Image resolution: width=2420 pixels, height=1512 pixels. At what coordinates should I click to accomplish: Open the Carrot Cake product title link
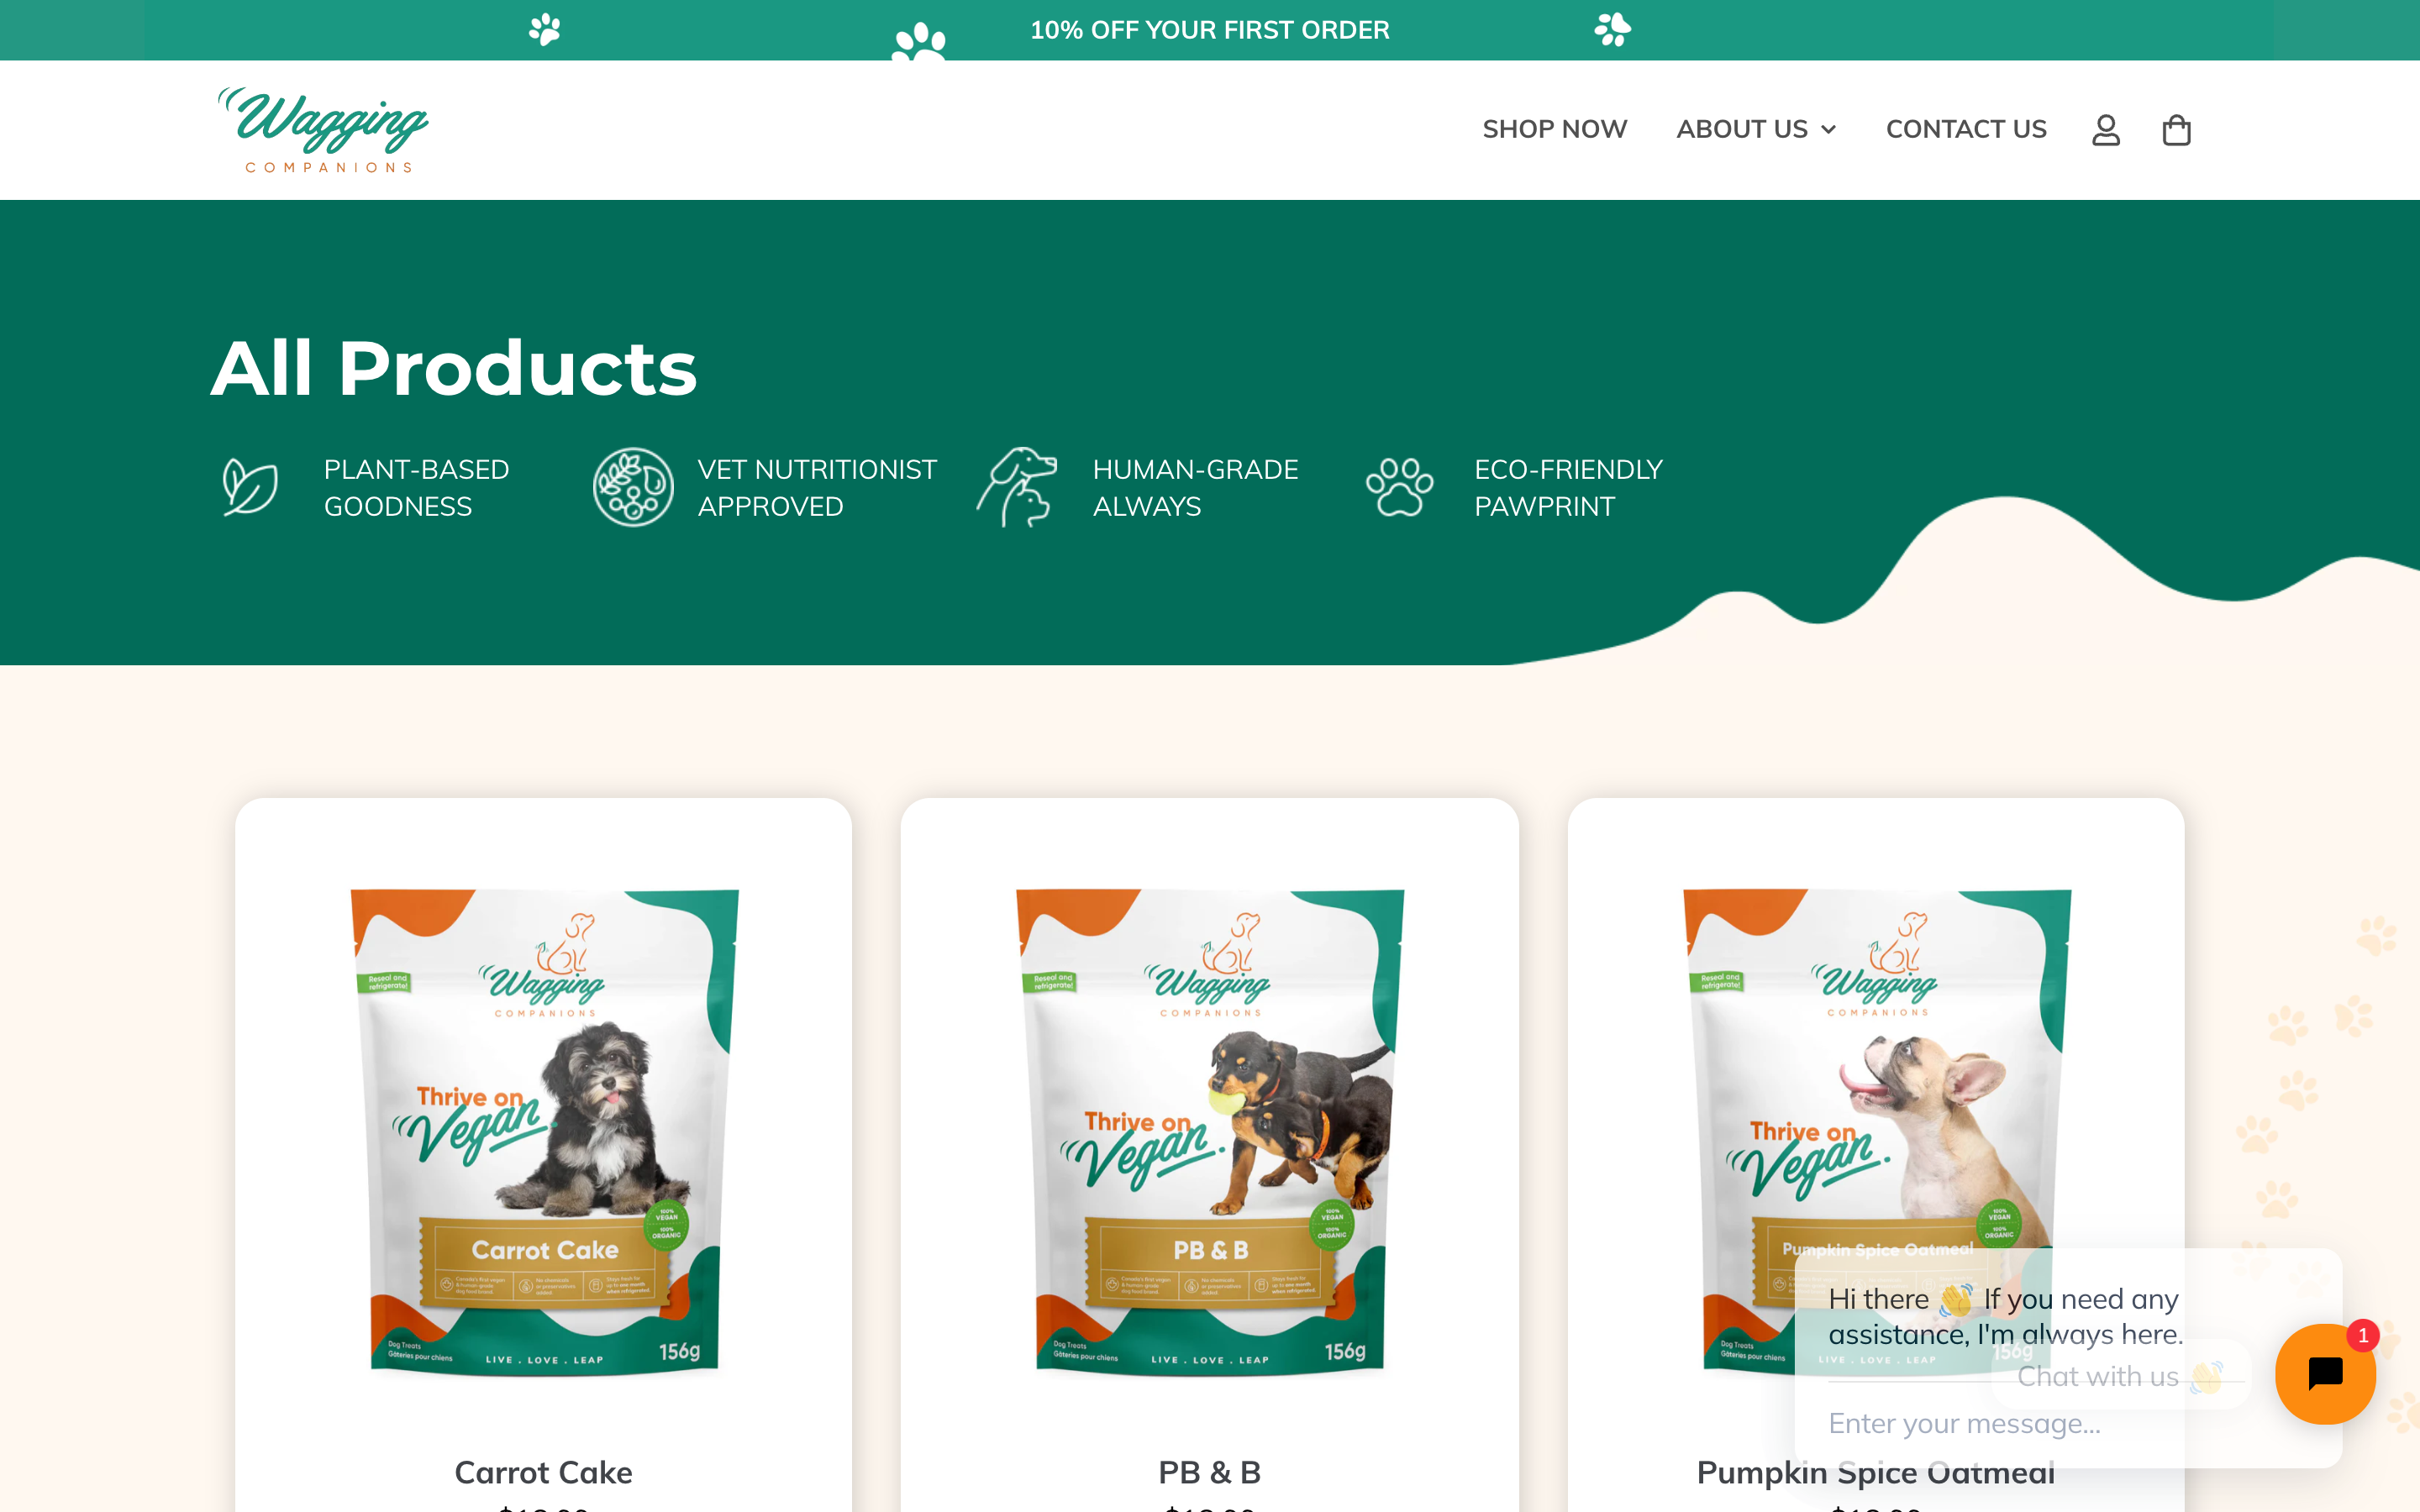(x=543, y=1472)
